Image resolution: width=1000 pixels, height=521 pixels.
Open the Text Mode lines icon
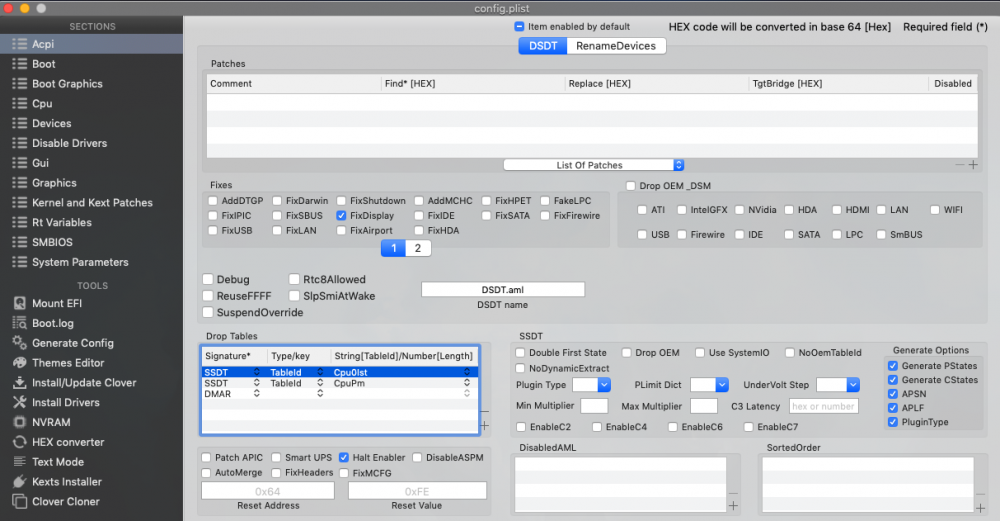(x=20, y=462)
